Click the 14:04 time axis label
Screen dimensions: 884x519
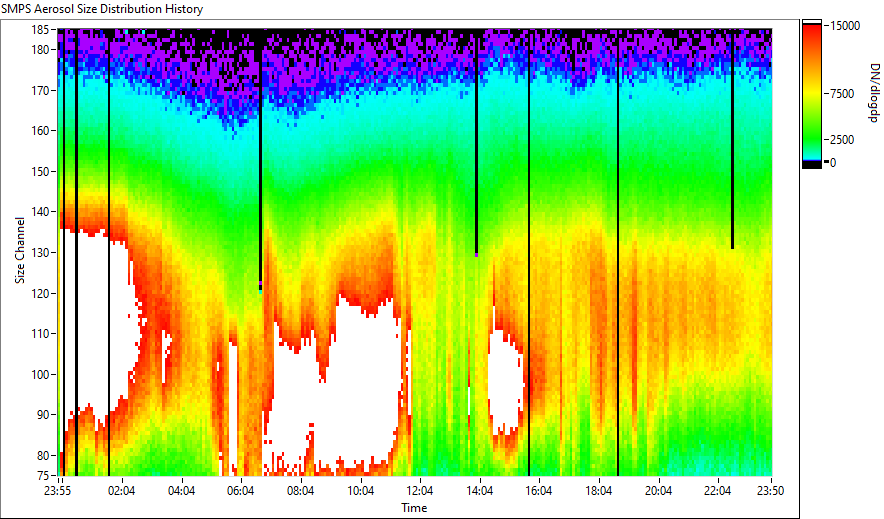479,491
